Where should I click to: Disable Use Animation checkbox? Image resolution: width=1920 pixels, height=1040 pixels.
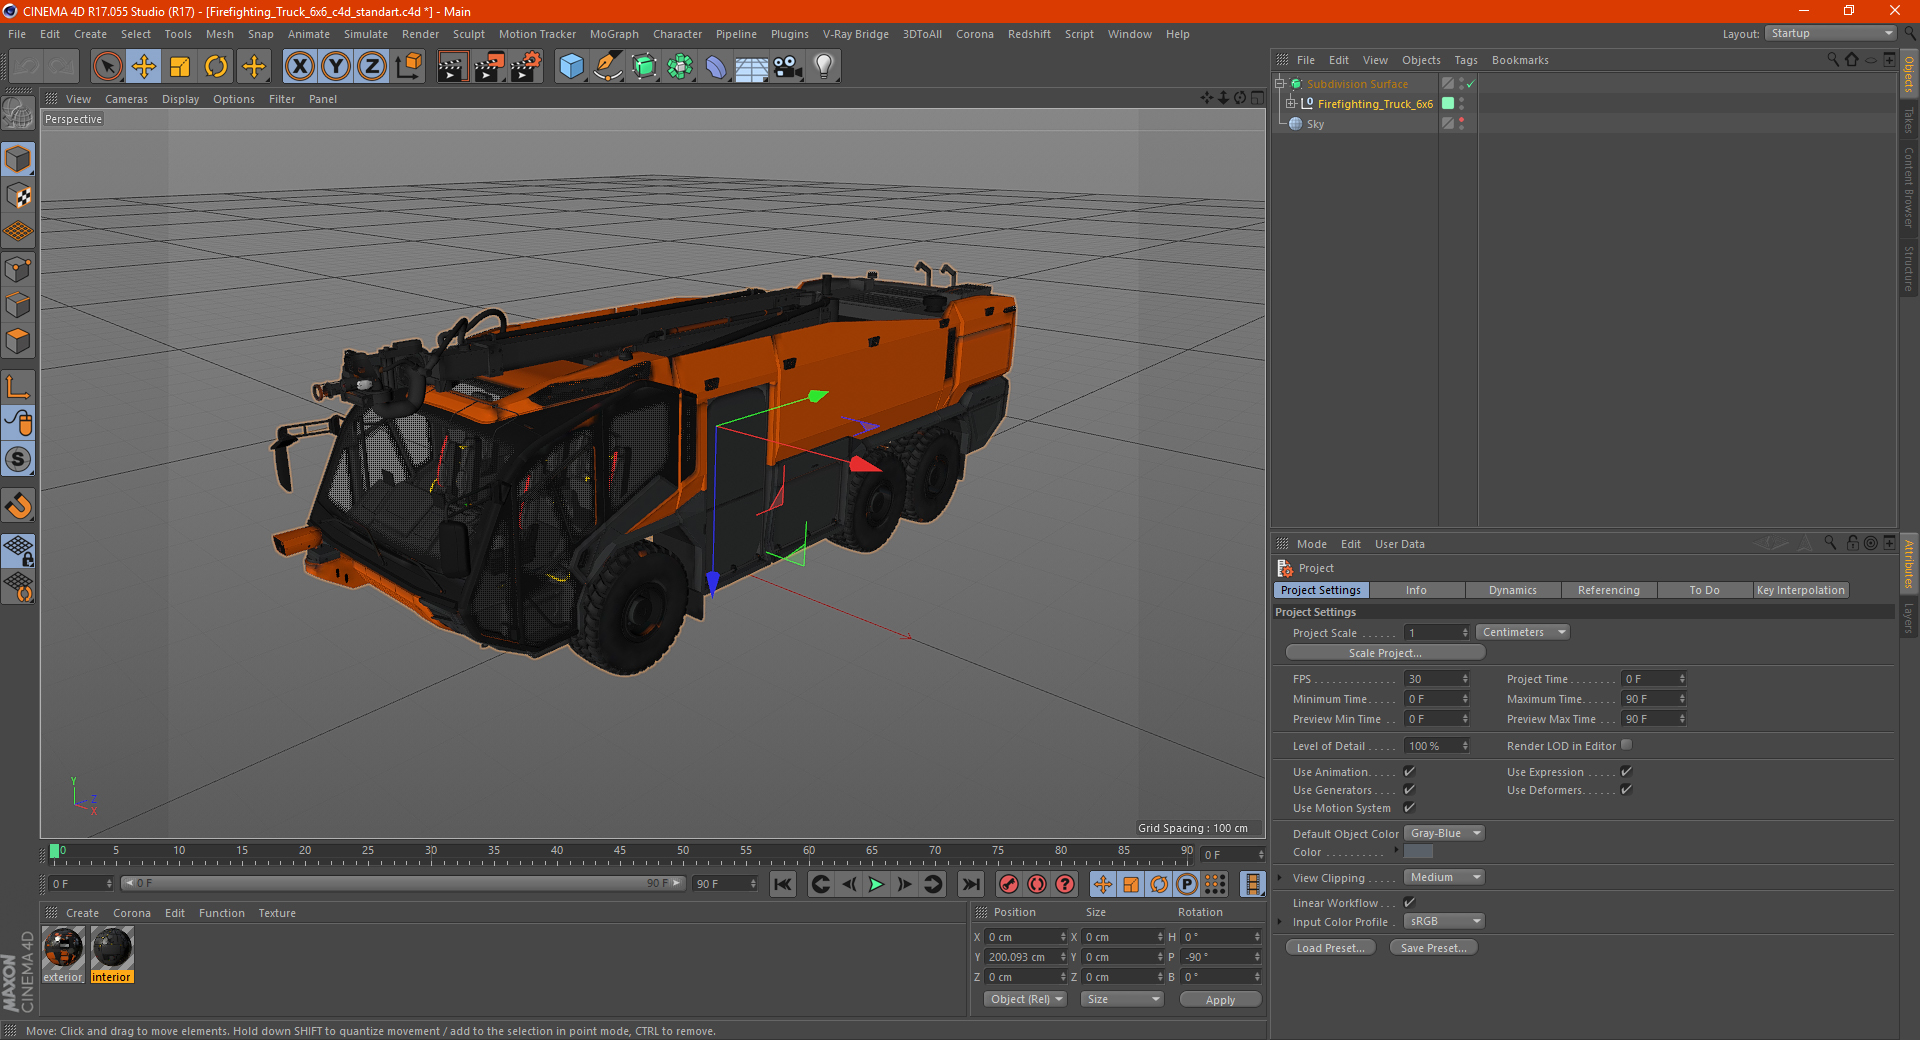(1409, 772)
